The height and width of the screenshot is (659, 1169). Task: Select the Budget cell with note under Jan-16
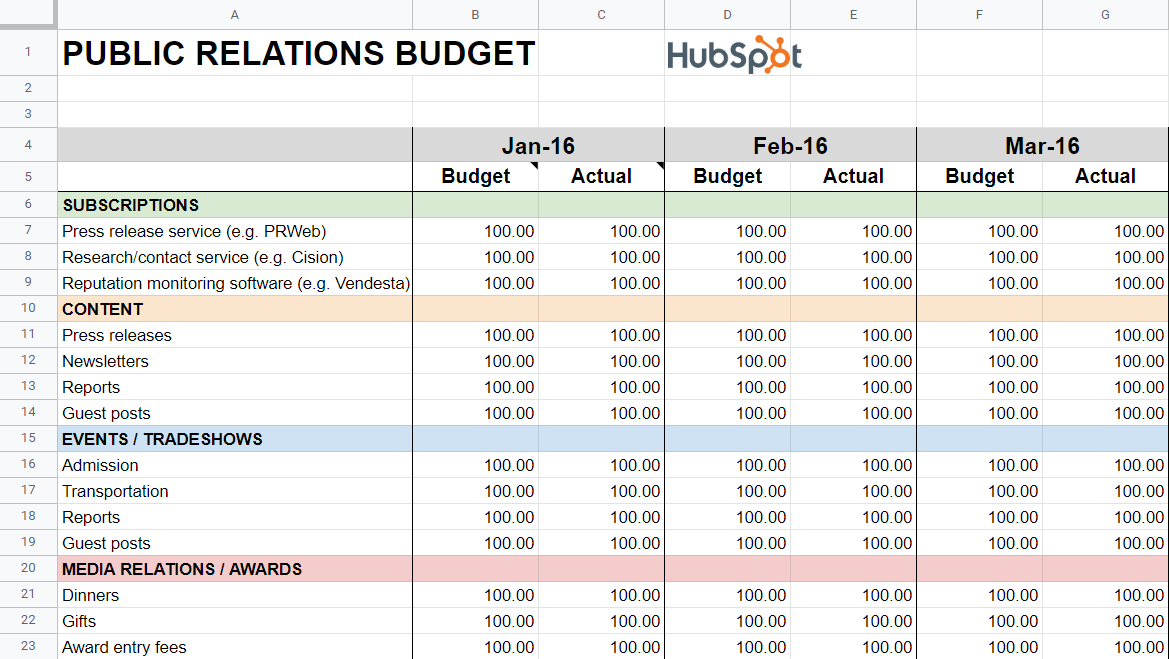476,176
